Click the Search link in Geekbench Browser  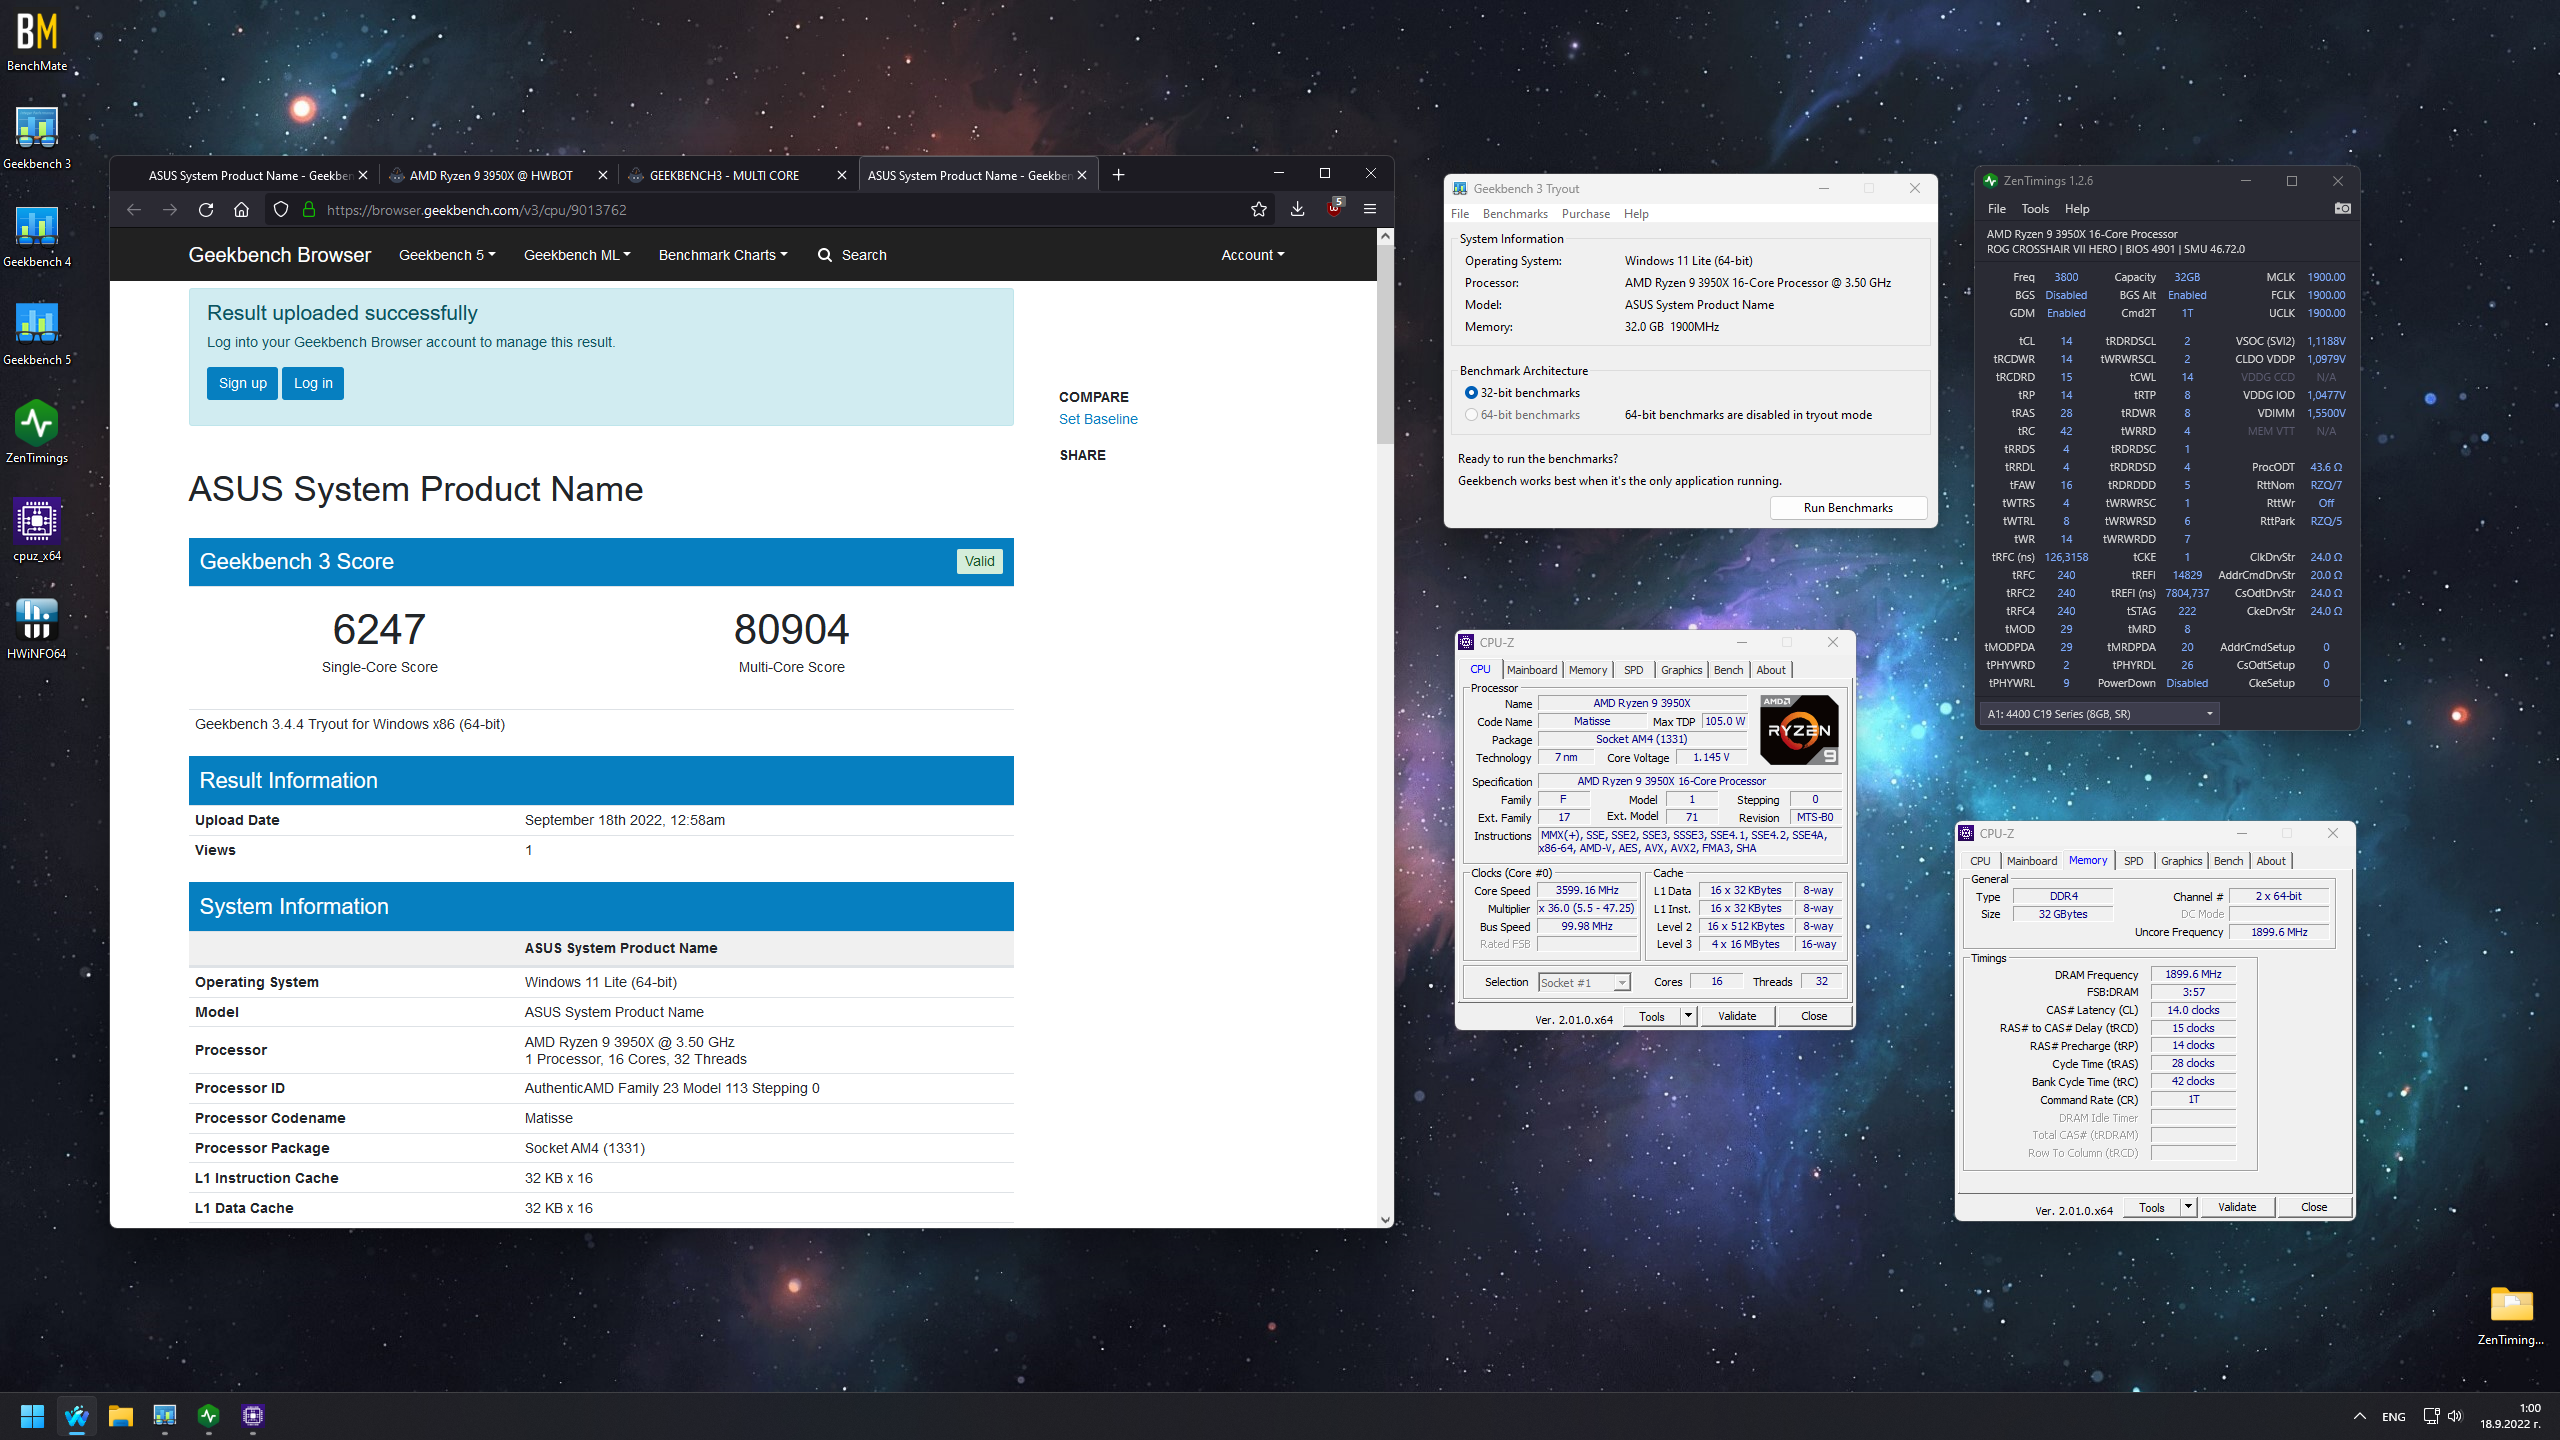click(853, 255)
